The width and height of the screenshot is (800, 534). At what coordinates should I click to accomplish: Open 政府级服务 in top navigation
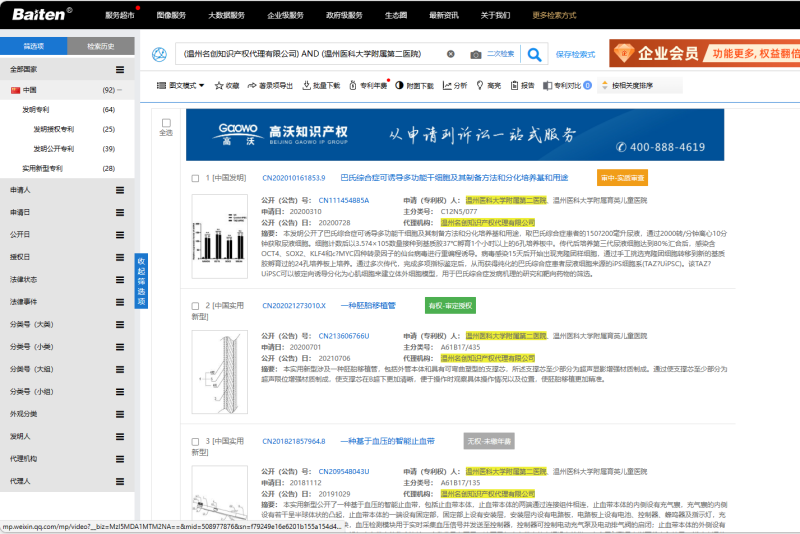344,15
